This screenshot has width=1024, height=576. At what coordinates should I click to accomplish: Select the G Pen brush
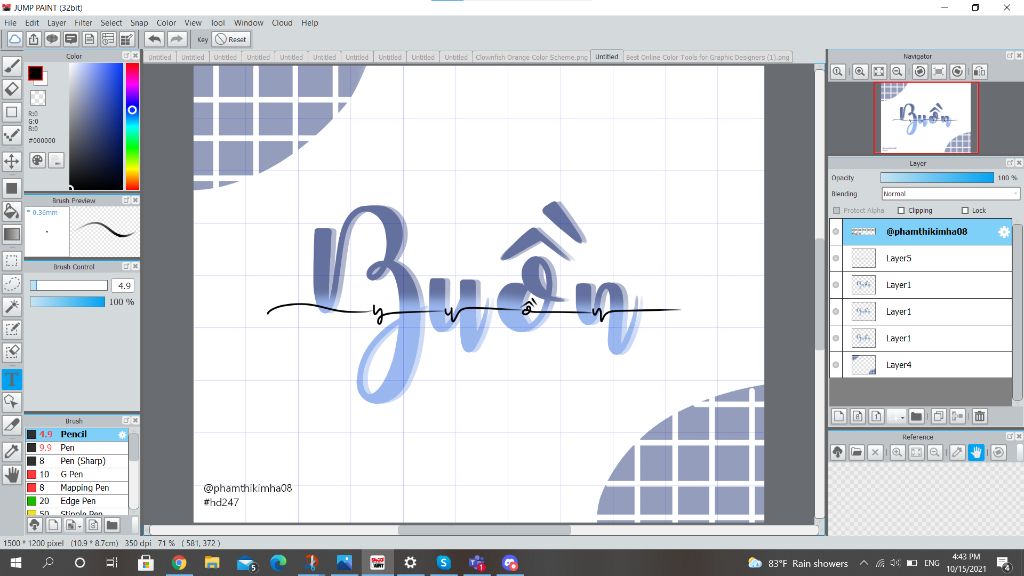77,474
